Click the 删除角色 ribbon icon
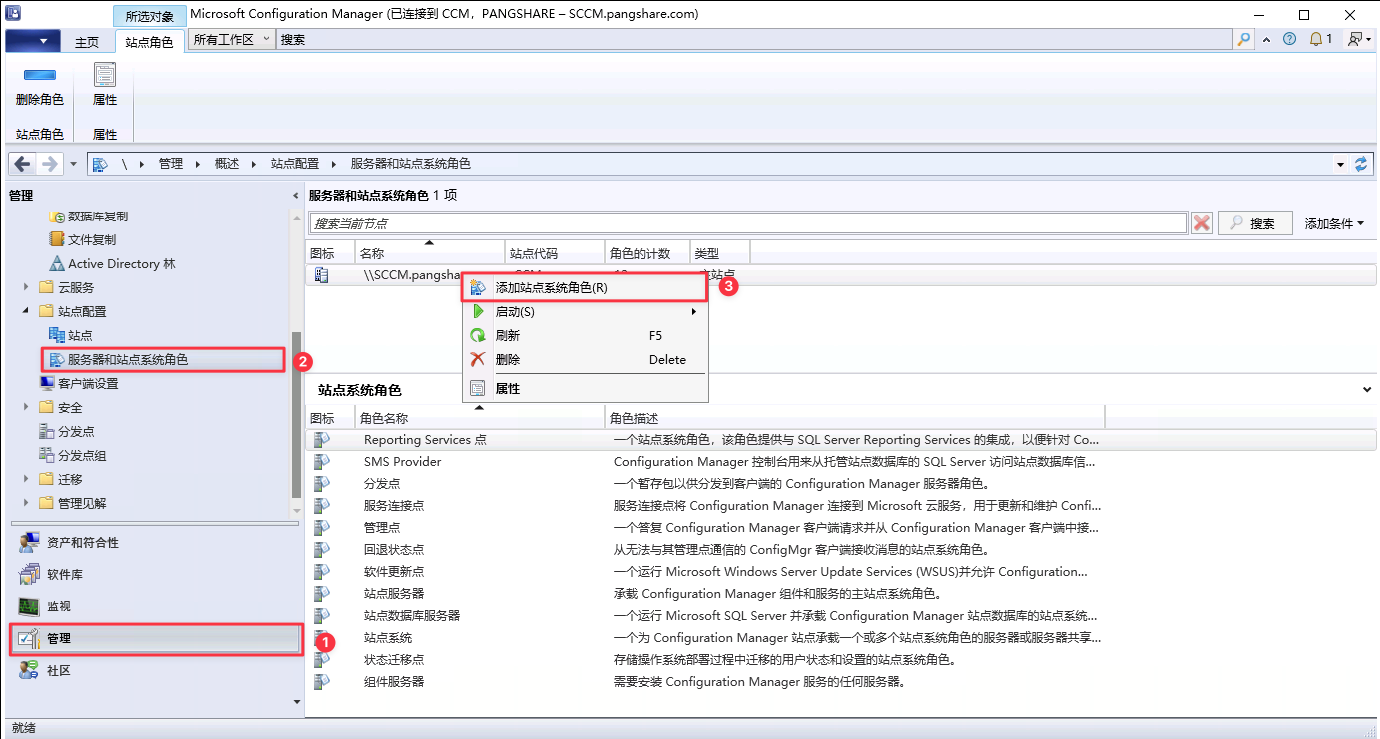 click(39, 75)
